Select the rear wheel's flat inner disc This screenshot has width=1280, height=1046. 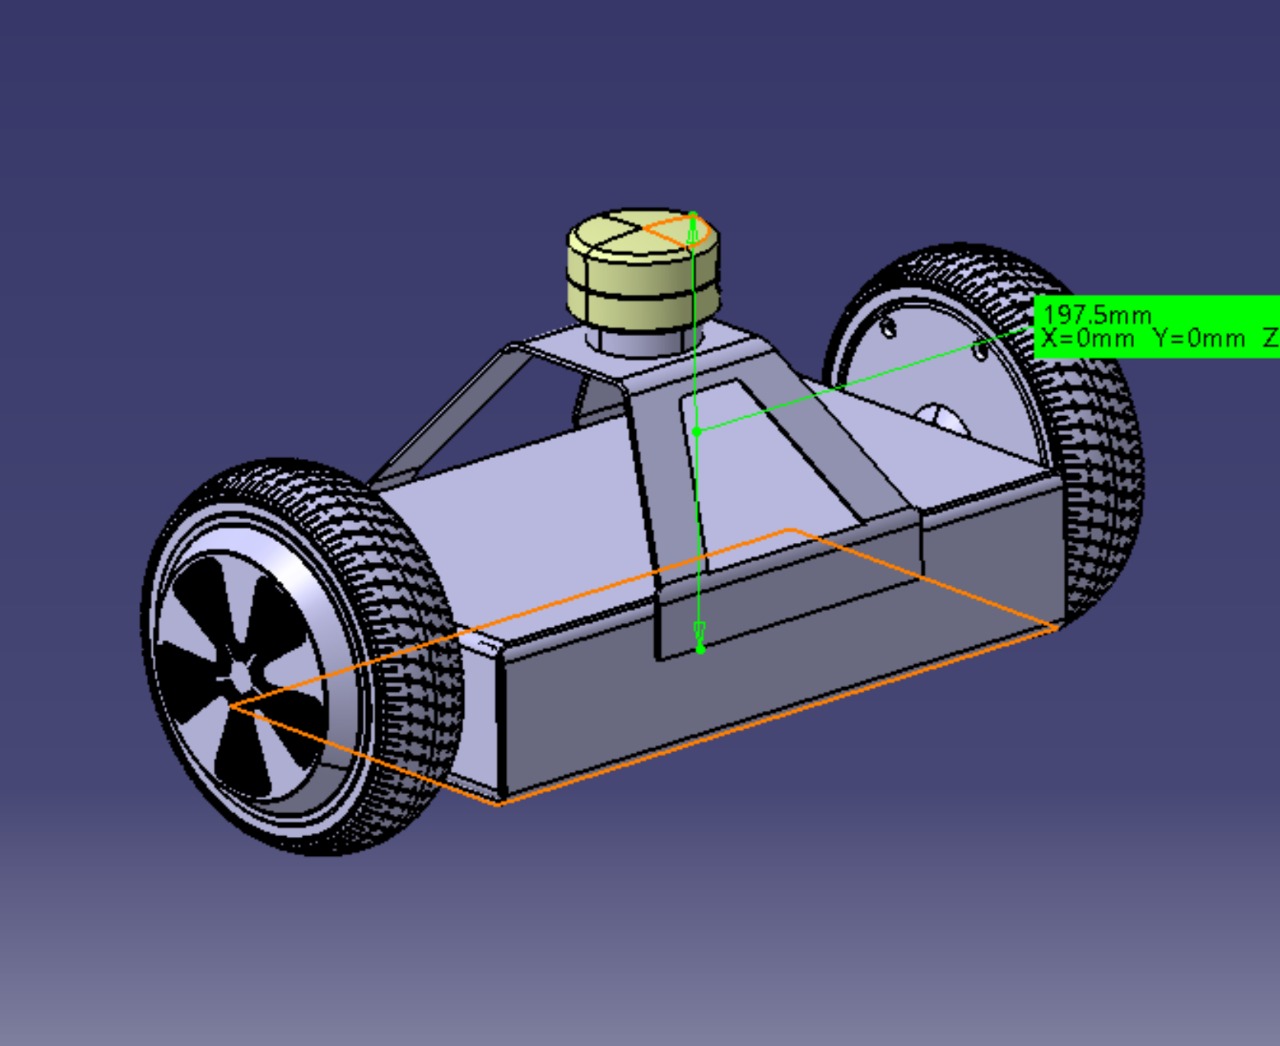(x=940, y=380)
